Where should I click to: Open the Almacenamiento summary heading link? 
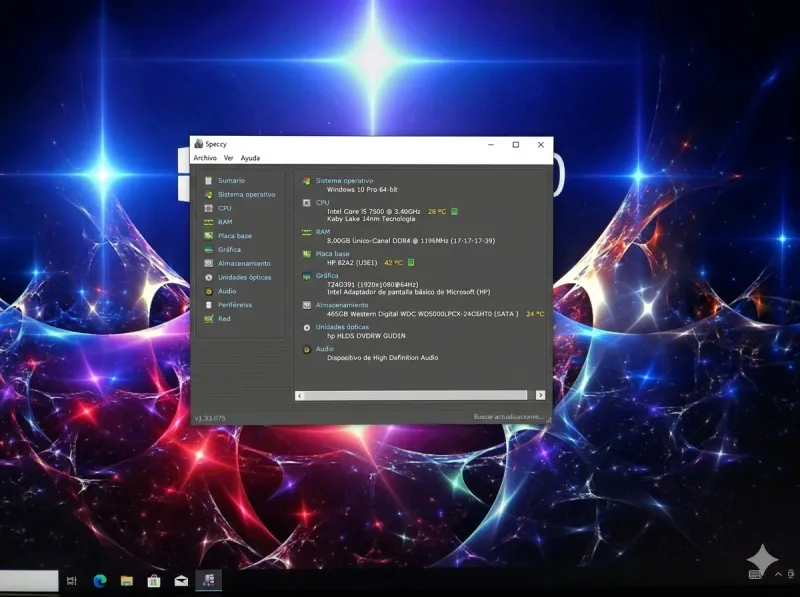(341, 305)
